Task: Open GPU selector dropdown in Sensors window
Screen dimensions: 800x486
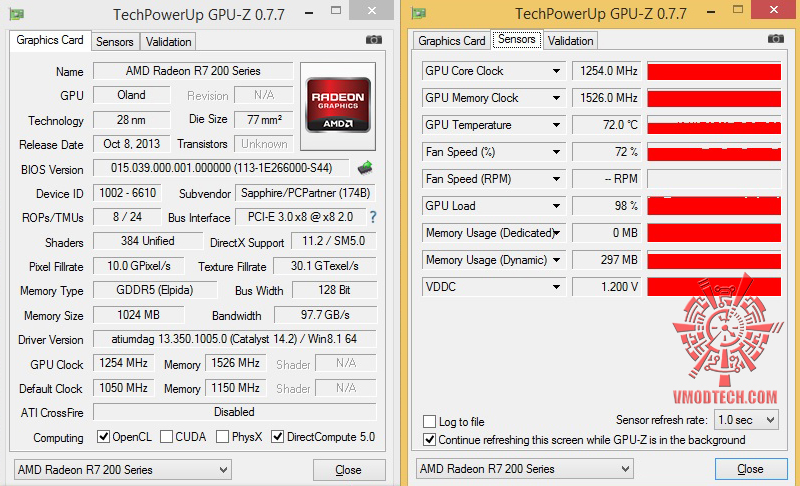Action: [524, 469]
